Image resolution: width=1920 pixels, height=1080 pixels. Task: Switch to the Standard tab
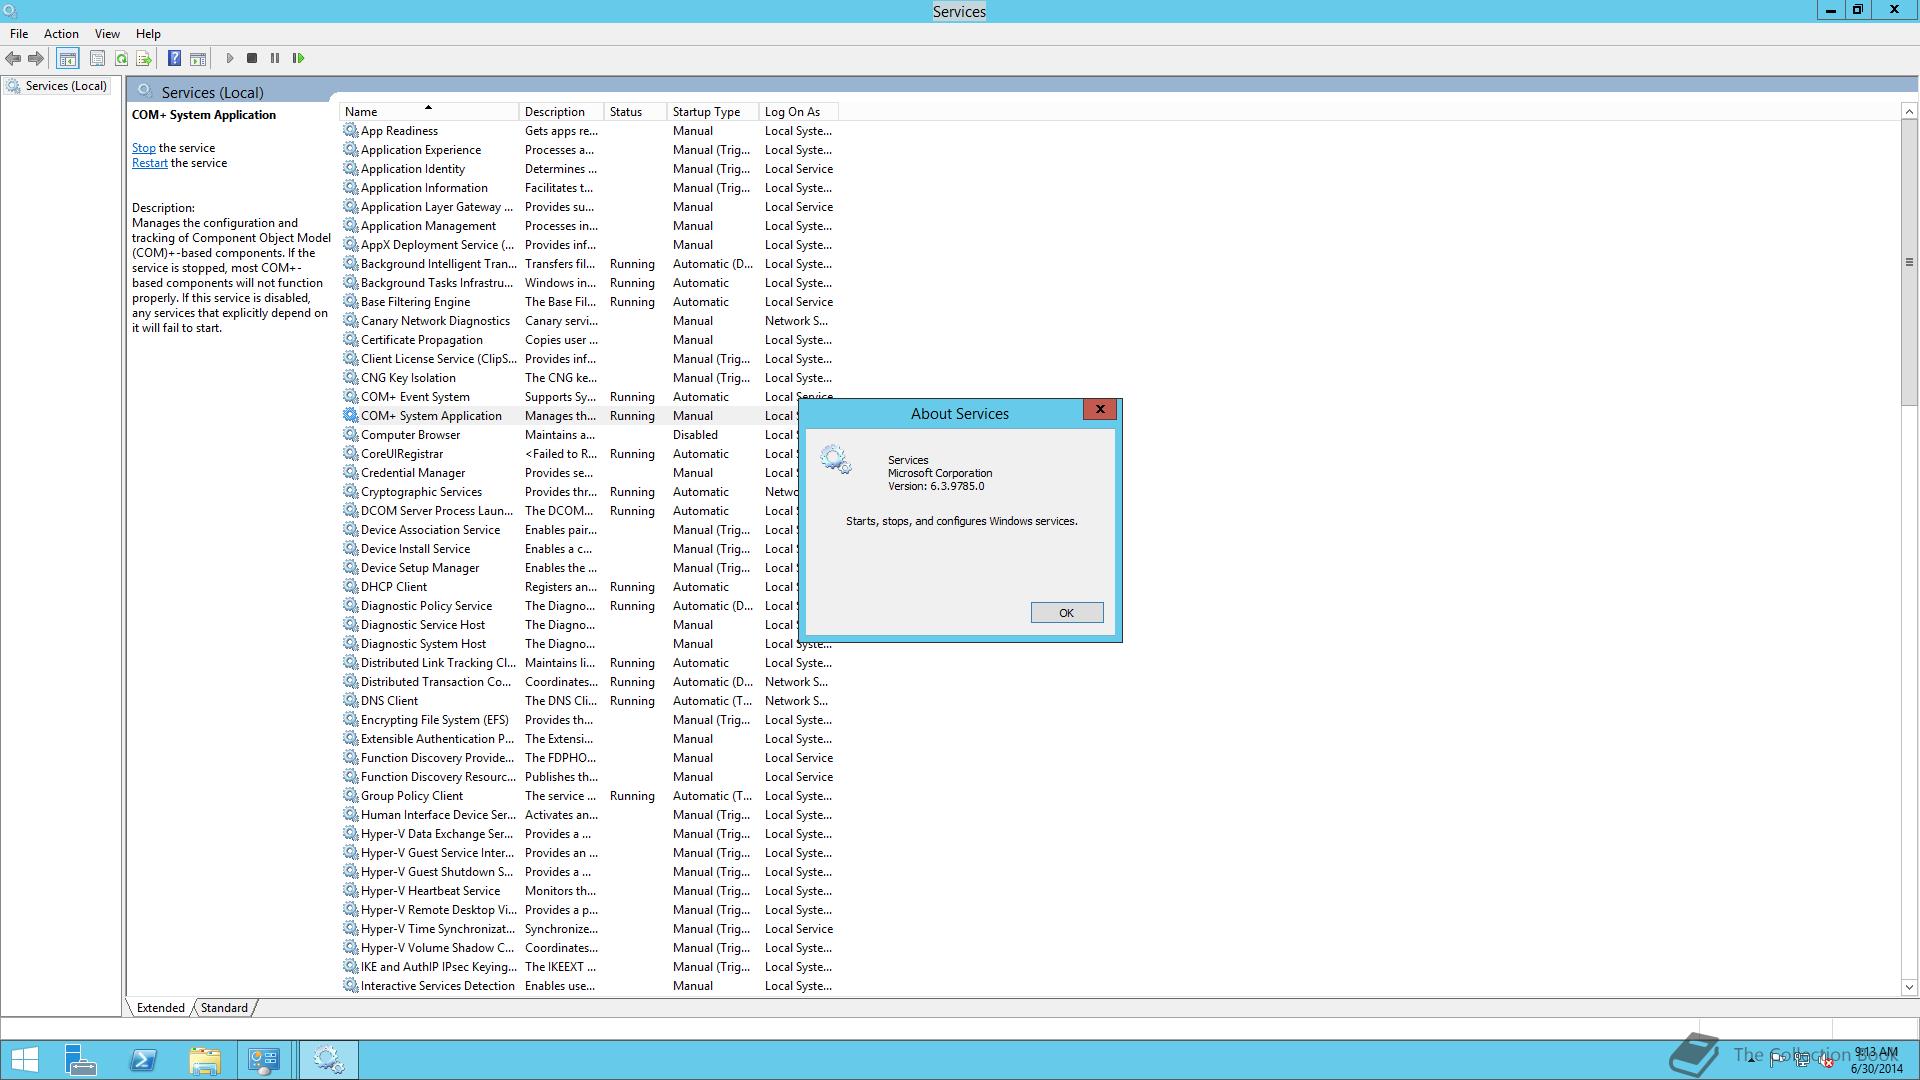click(x=224, y=1007)
